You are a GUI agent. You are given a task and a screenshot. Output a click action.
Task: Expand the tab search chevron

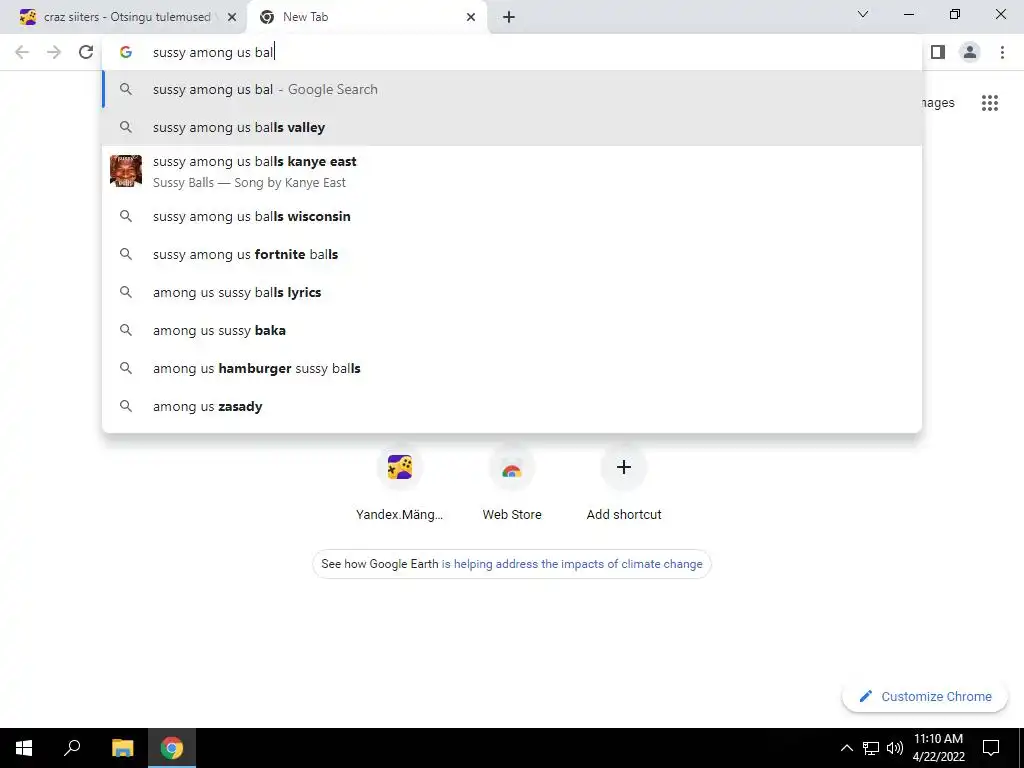(863, 14)
